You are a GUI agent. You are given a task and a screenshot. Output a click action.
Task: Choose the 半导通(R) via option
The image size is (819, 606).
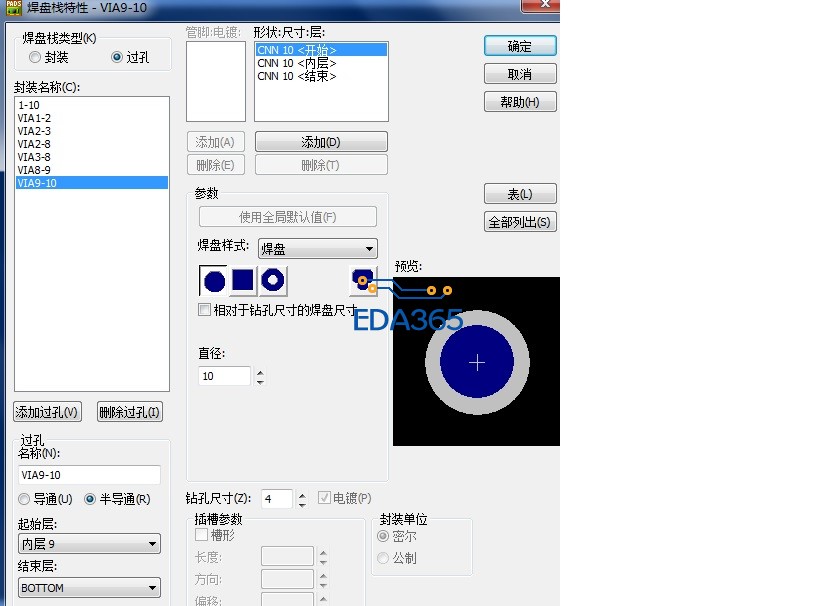pyautogui.click(x=90, y=499)
